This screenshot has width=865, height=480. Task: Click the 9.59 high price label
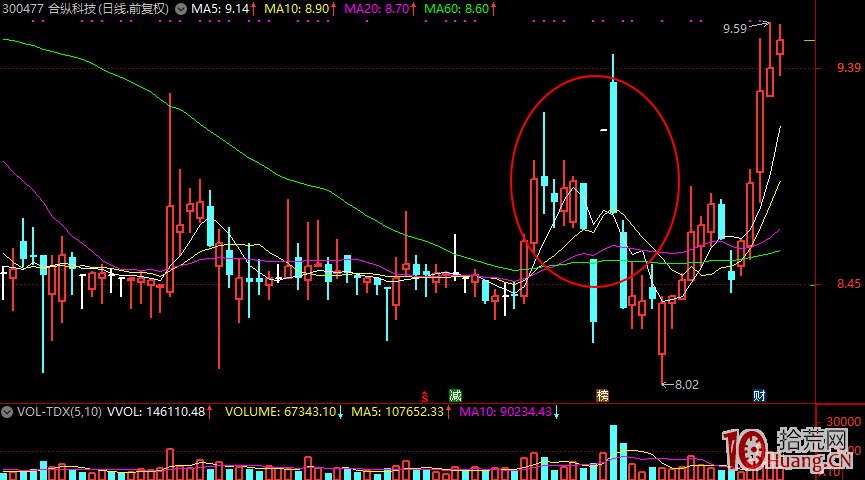pyautogui.click(x=735, y=29)
